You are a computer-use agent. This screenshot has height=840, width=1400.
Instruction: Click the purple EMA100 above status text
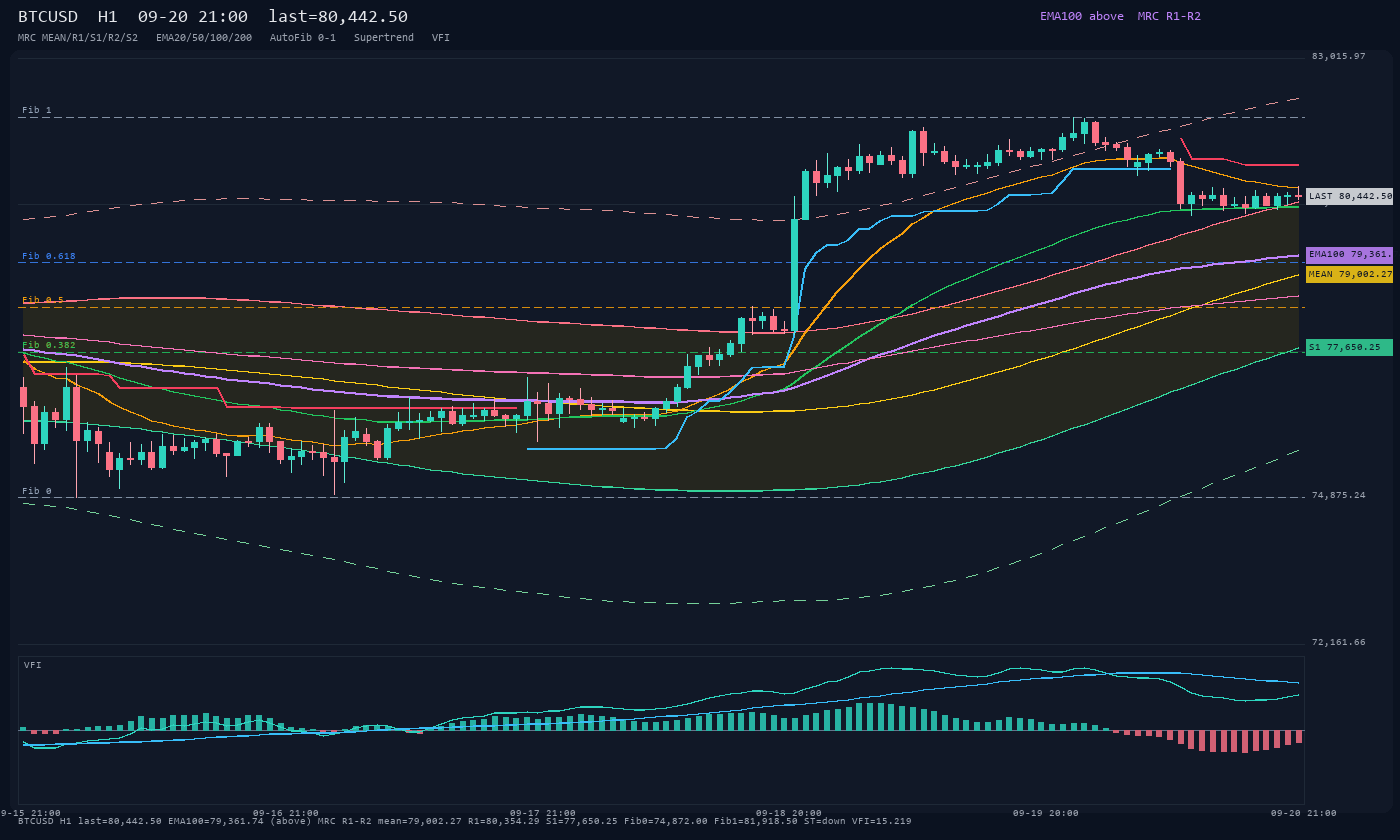[x=1082, y=16]
